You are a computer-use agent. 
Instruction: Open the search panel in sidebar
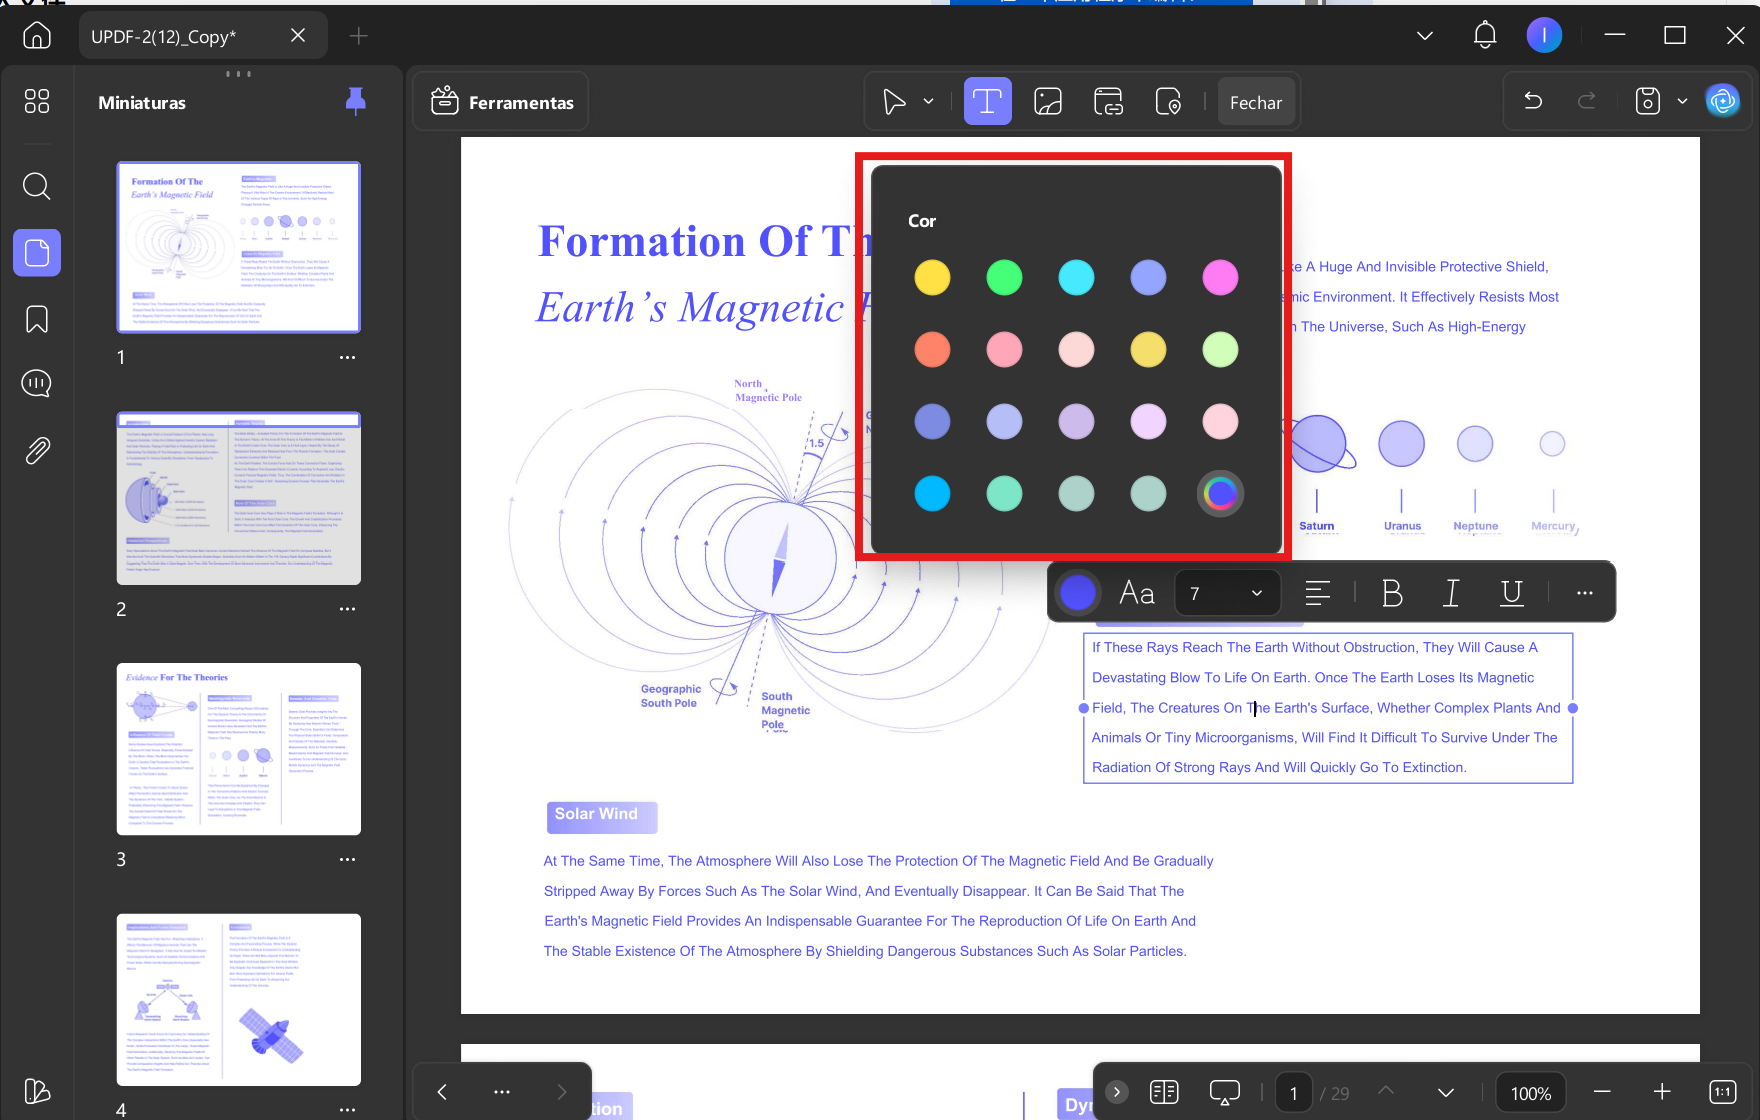pos(37,186)
